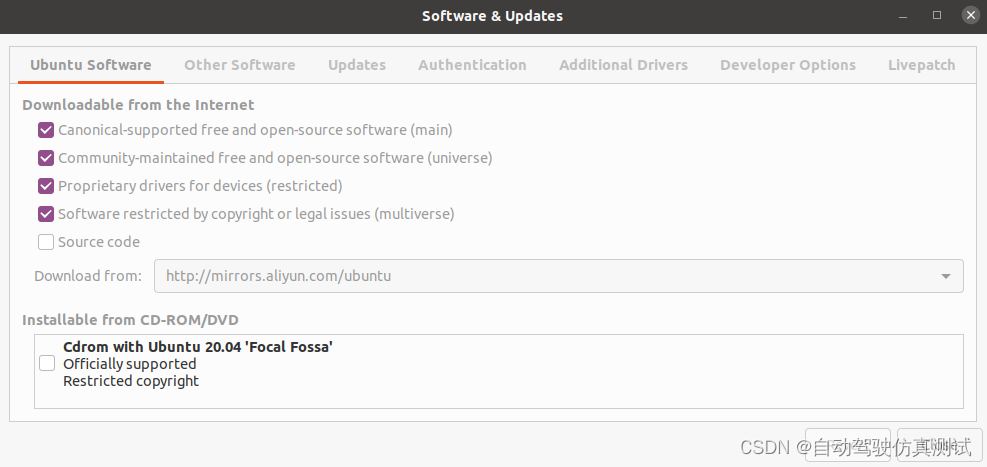Select the Additional Drivers tab

[623, 65]
